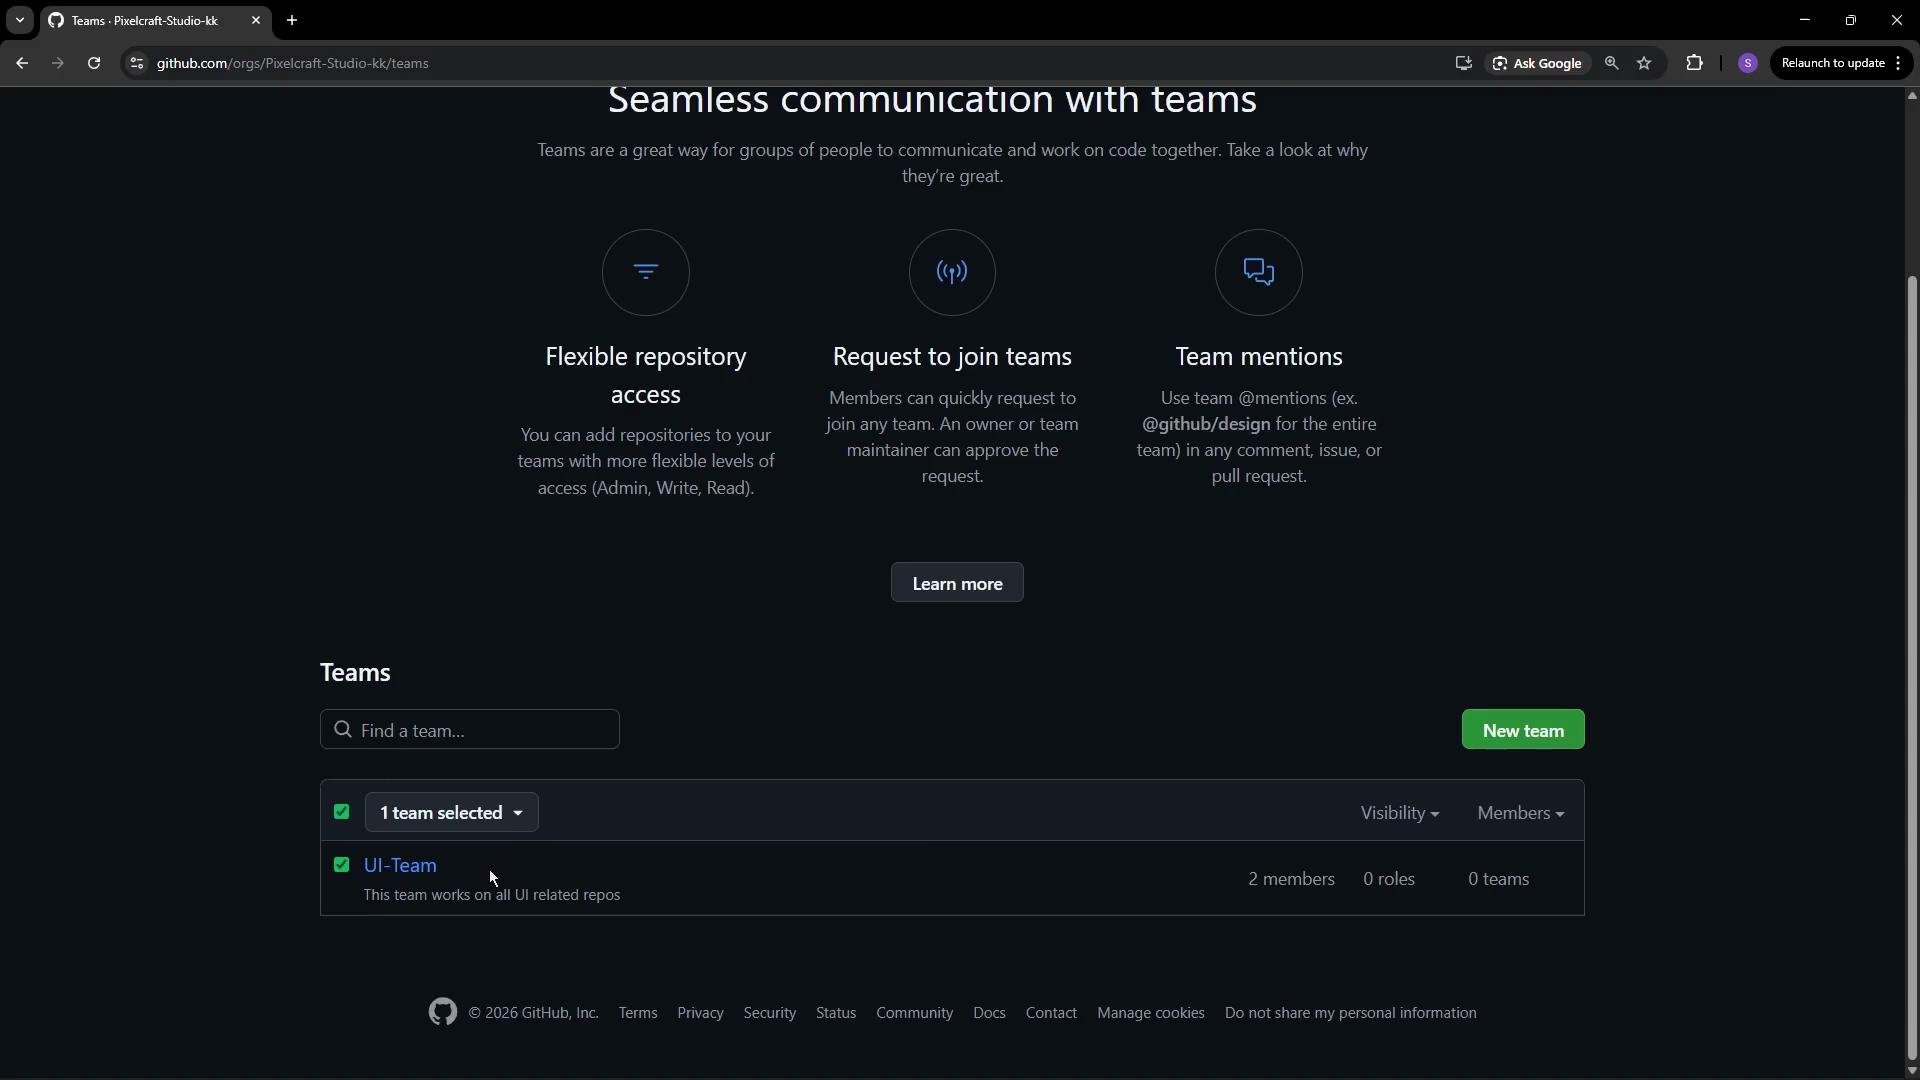This screenshot has height=1080, width=1920.
Task: Click the GitHub logo in the footer
Action: 443,1012
